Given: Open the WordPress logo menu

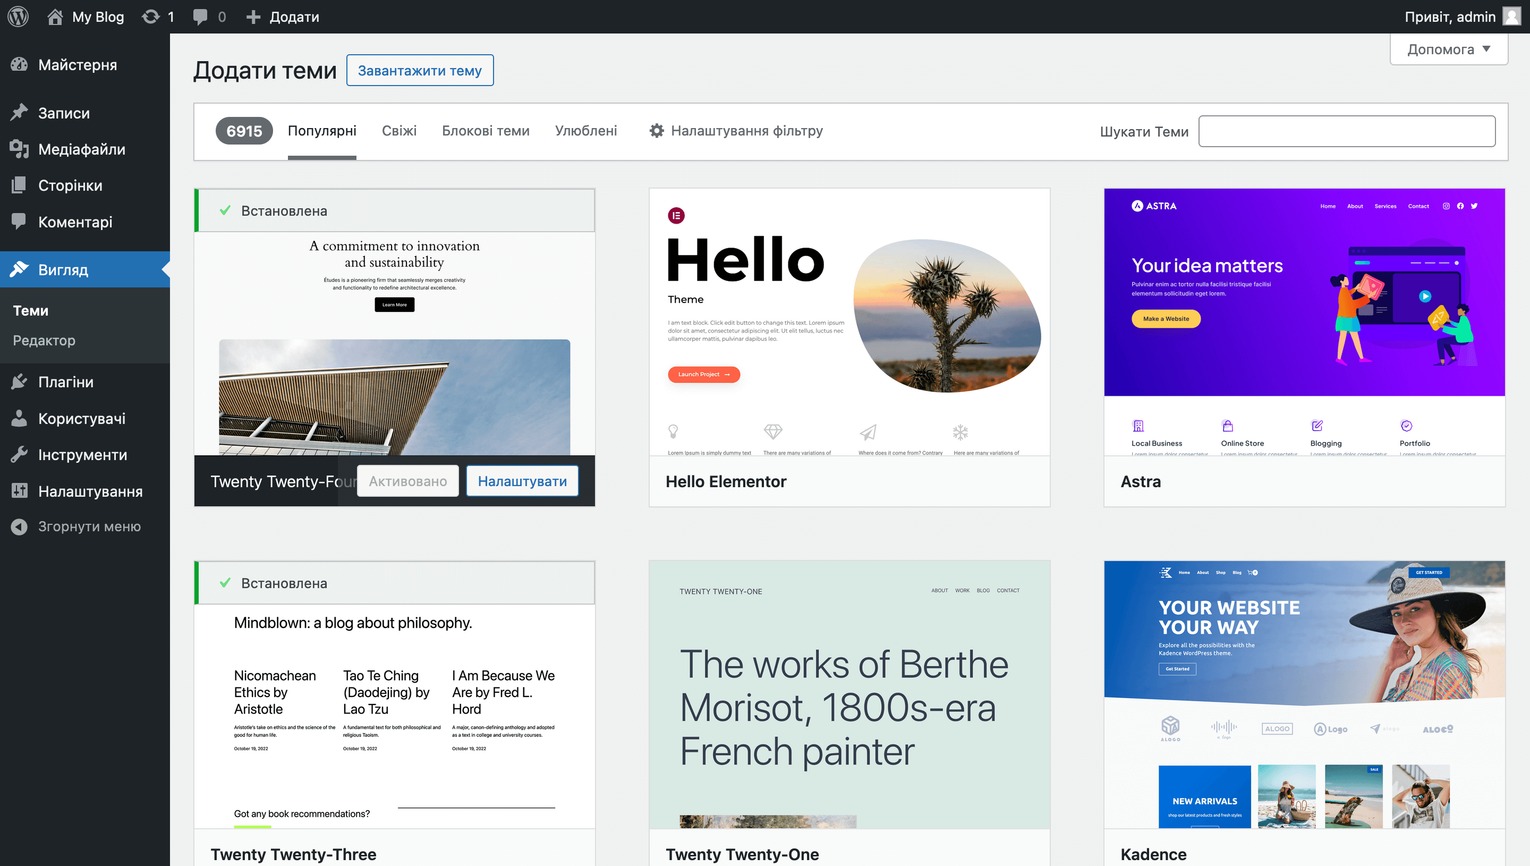Looking at the screenshot, I should pos(19,17).
